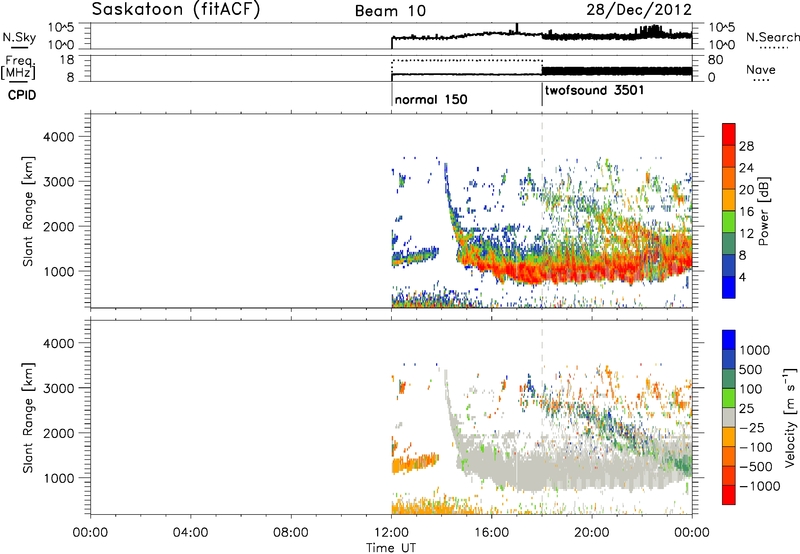Click the 'Slant Range [km]' label of the velocity panel
Screen dimensions: 800x554
tap(28, 418)
